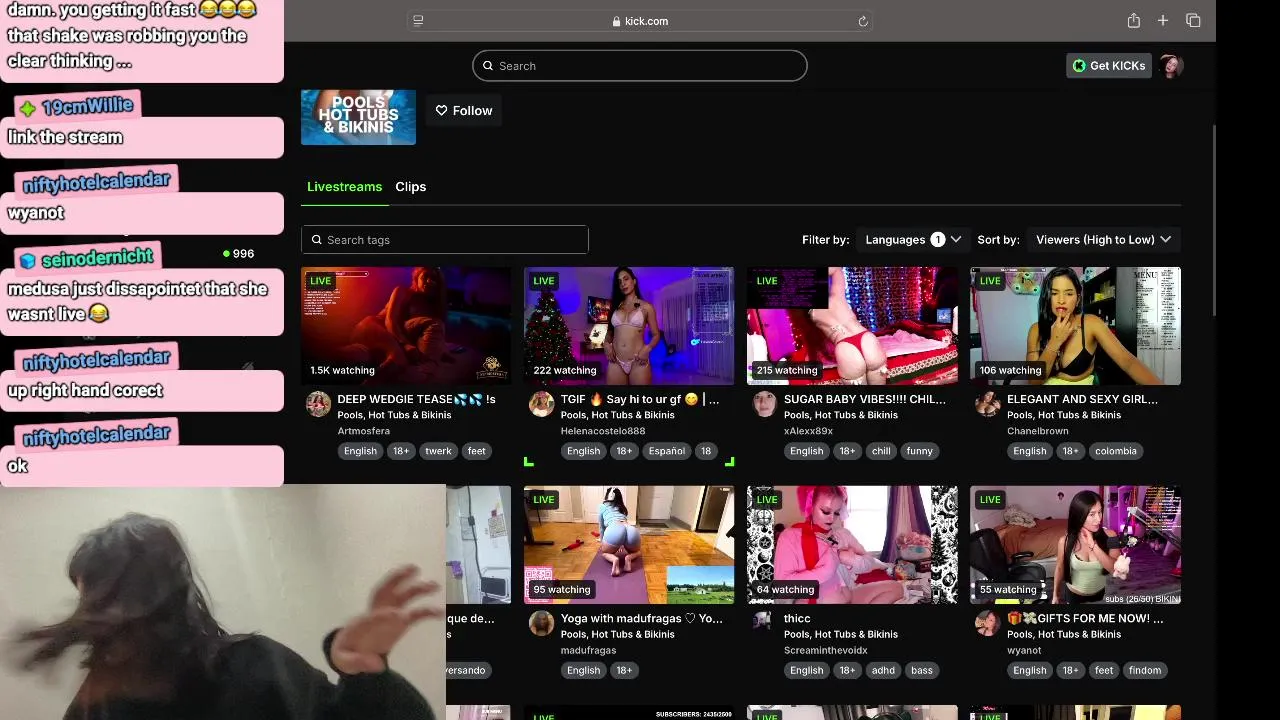Click the xAlexx89x channel avatar
1280x720 pixels.
click(765, 404)
